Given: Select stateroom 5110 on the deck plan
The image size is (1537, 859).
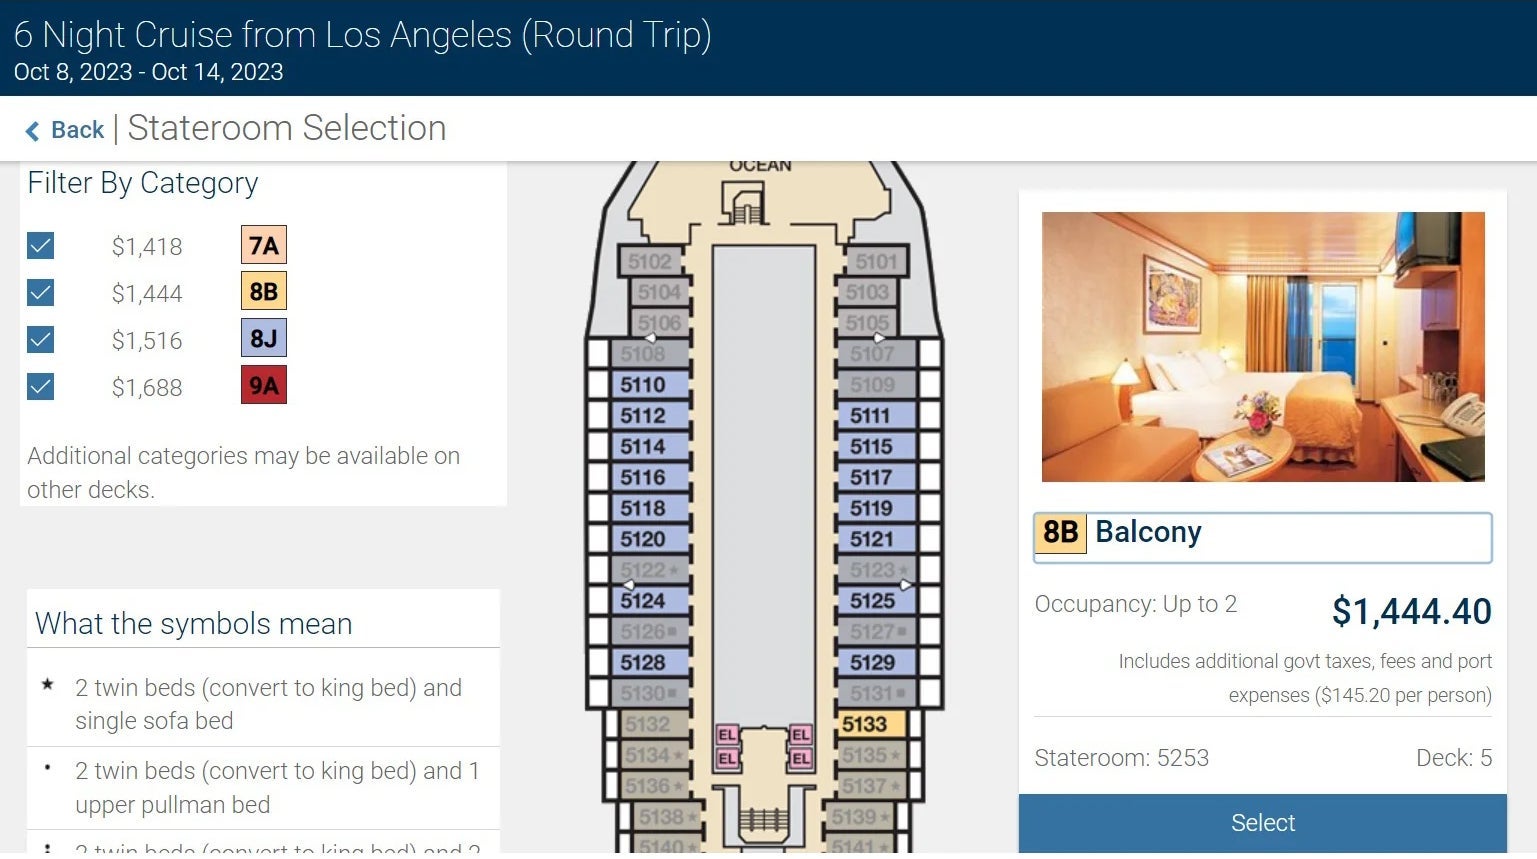Looking at the screenshot, I should tap(644, 385).
